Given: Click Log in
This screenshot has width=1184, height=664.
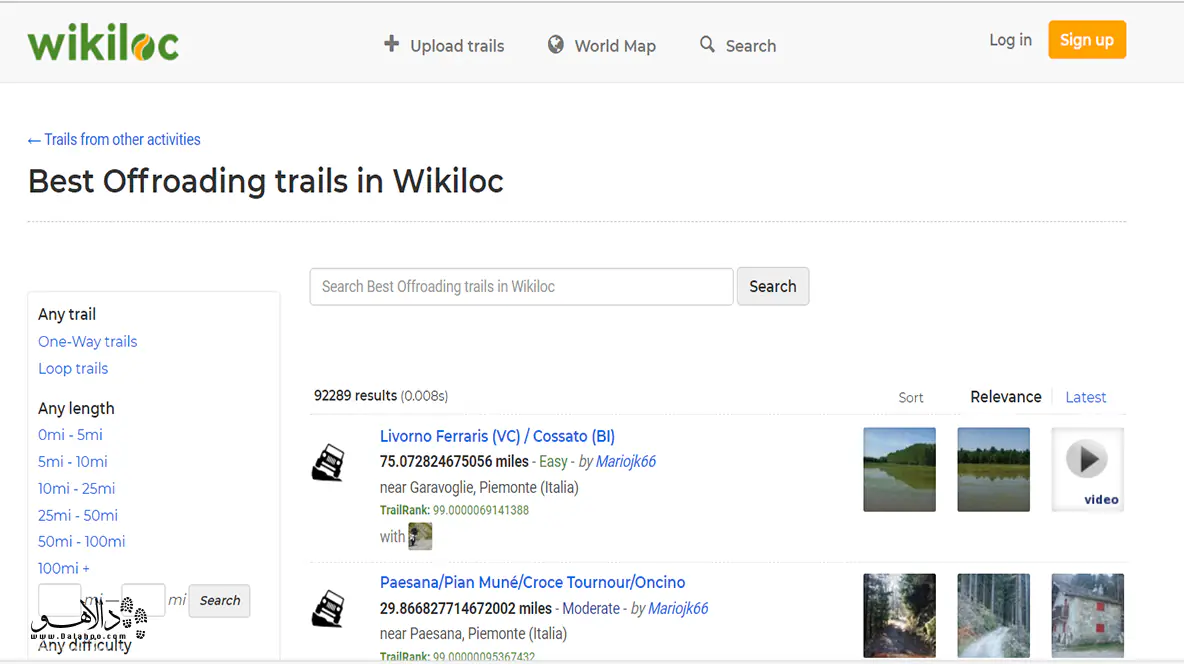Looking at the screenshot, I should click(1010, 40).
